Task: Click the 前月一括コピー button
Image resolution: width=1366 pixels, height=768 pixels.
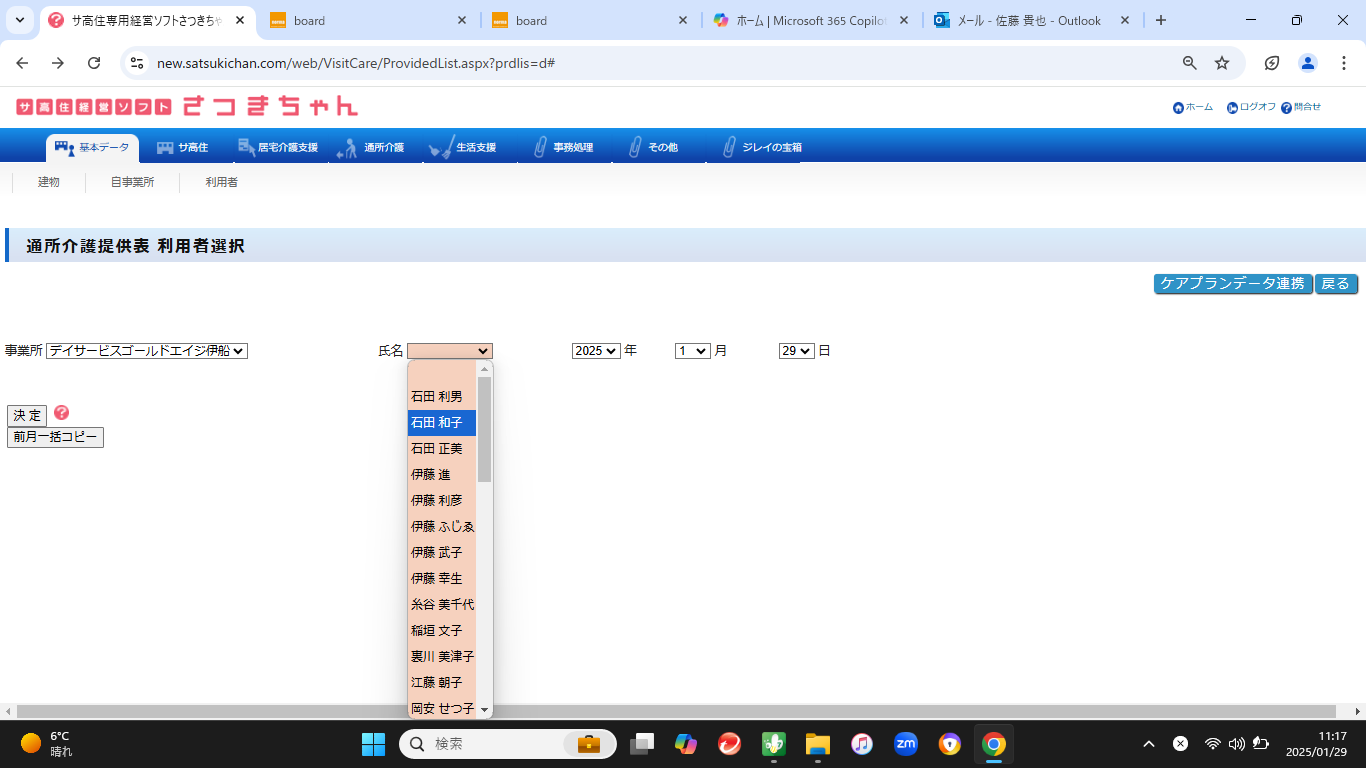Action: pyautogui.click(x=55, y=438)
